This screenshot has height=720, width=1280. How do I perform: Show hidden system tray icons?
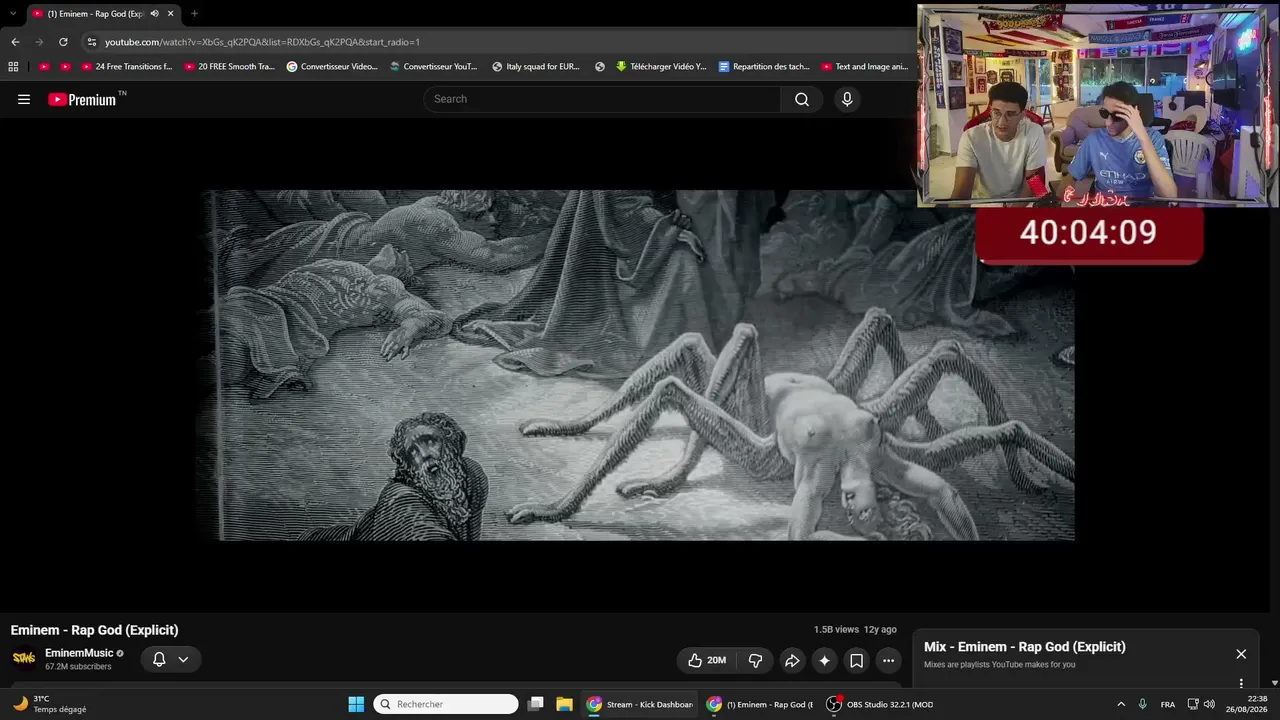click(1121, 704)
